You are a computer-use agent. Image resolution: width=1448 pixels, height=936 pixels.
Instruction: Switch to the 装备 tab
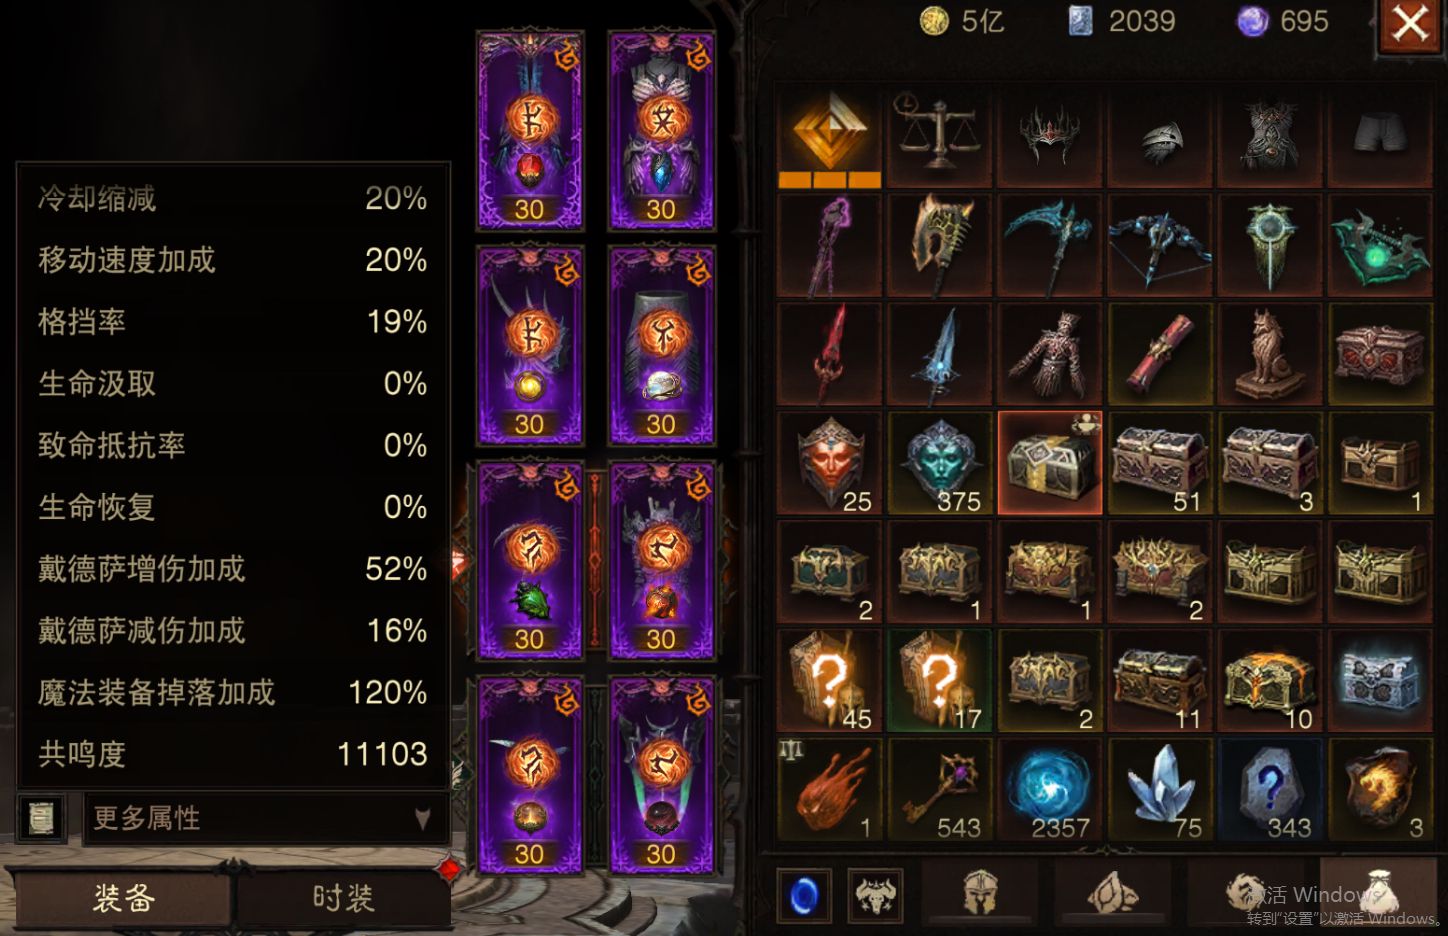pos(123,898)
